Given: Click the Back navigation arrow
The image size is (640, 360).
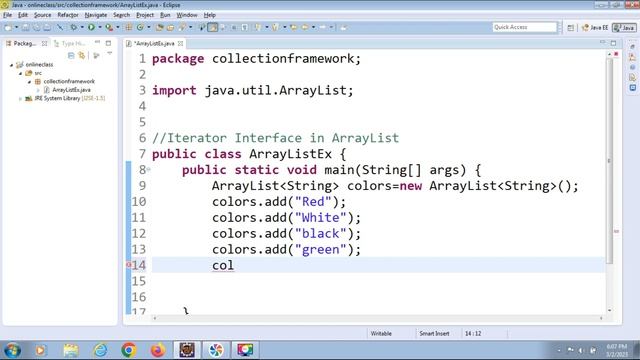Looking at the screenshot, I should 304,27.
